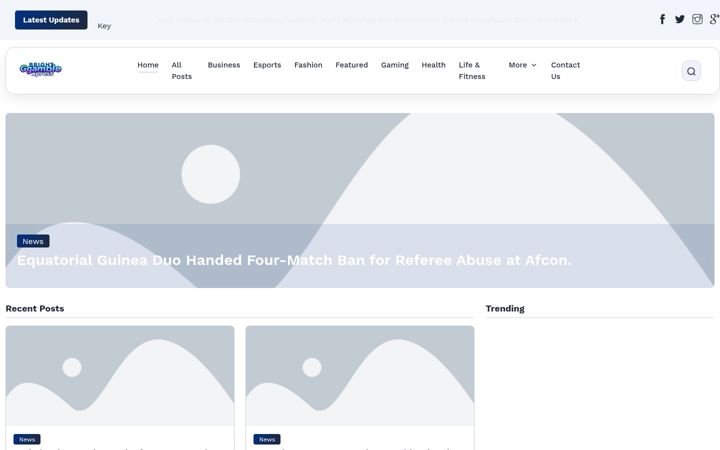Screen dimensions: 720x450
Task: Open the Equatorial Guinea Duo headline article
Action: coord(294,260)
